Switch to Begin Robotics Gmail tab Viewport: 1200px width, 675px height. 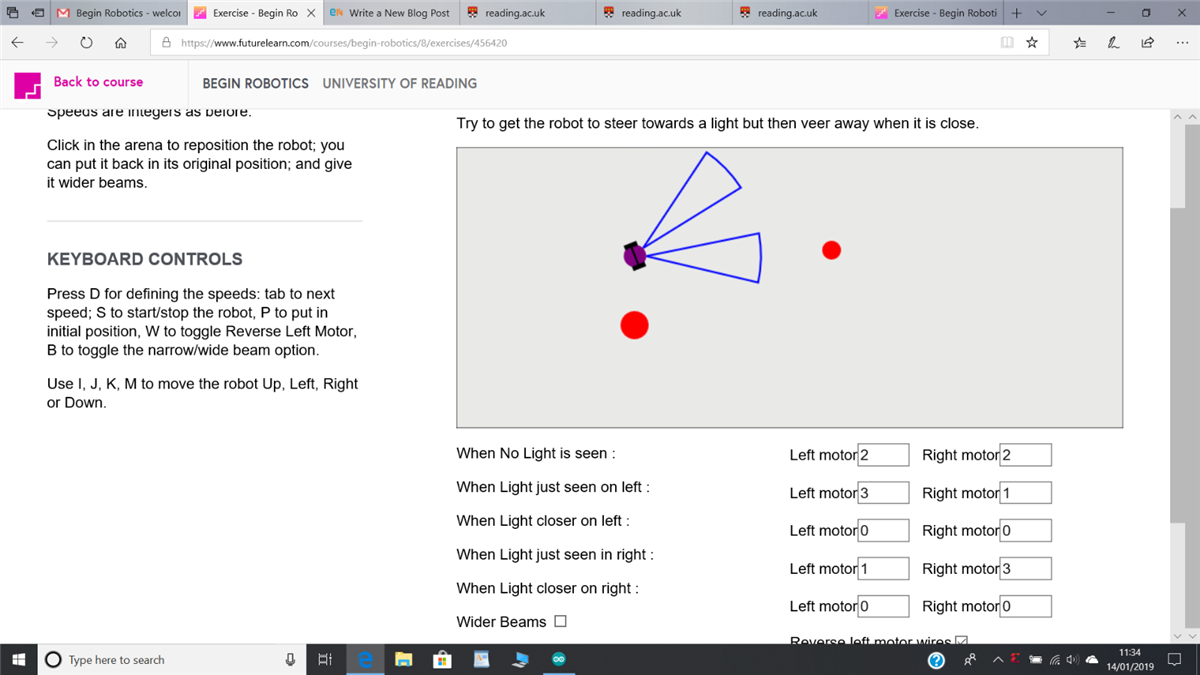click(x=117, y=13)
